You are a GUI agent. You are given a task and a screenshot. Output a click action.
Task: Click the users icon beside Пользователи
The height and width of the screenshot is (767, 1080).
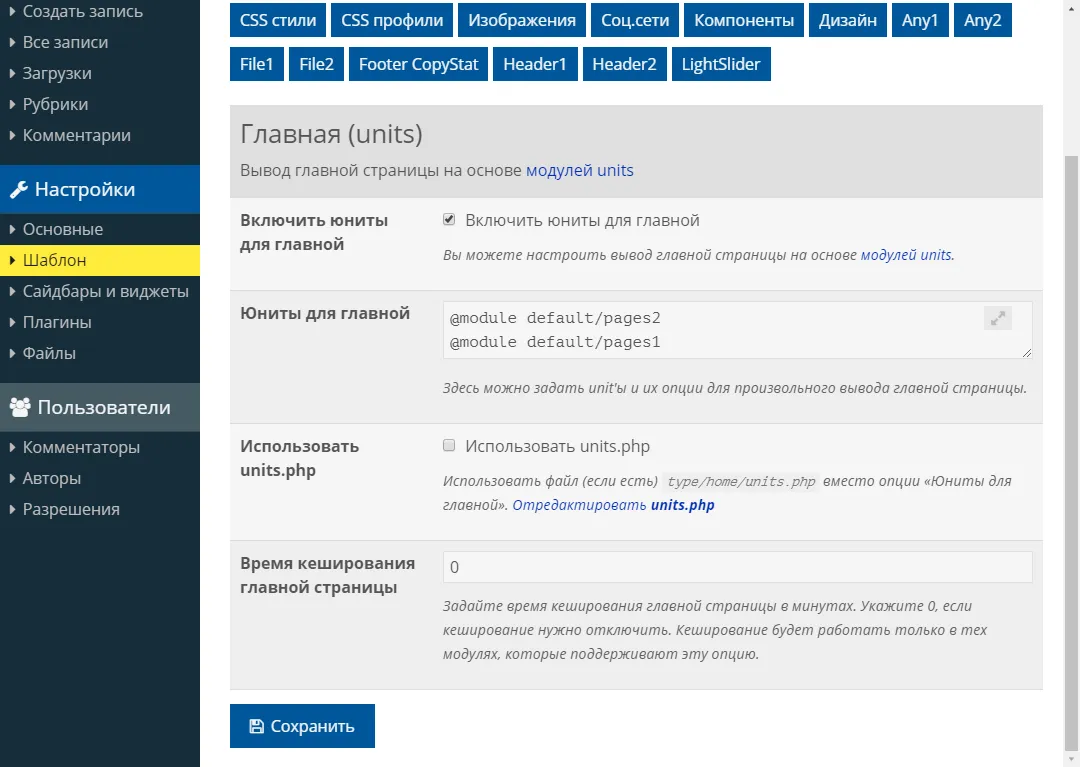pos(19,408)
